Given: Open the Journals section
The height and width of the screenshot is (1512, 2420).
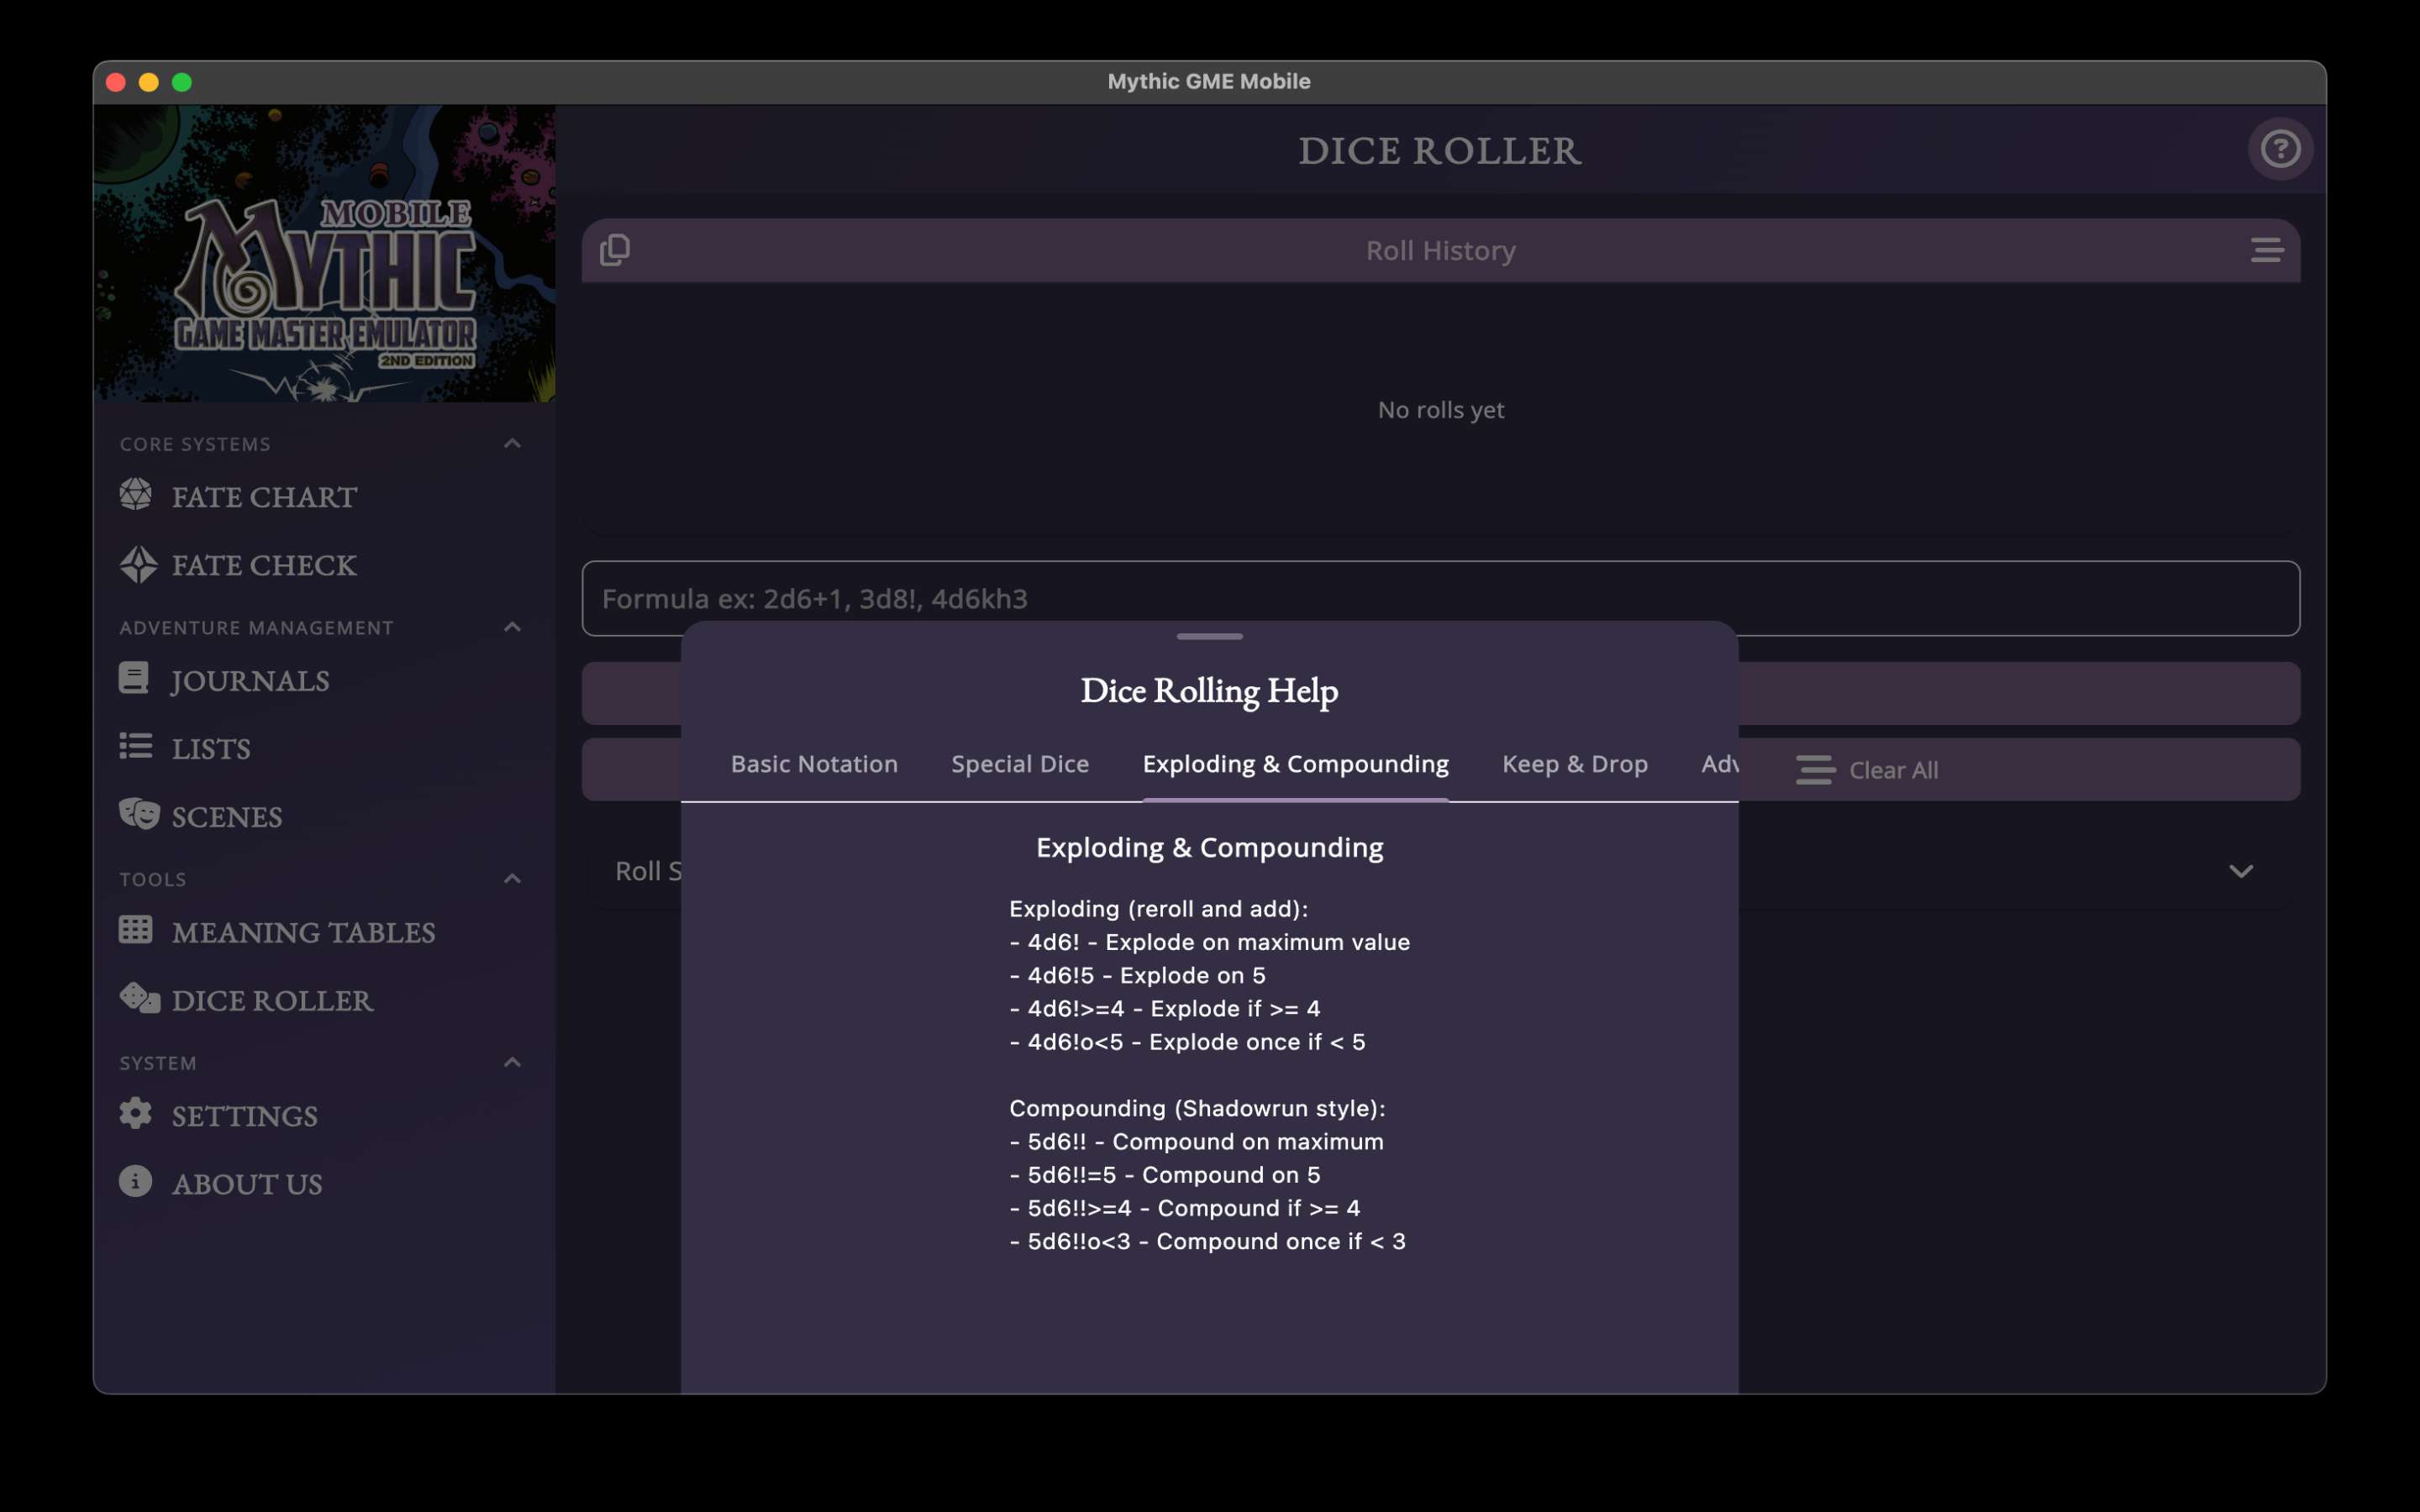Looking at the screenshot, I should coord(249,681).
